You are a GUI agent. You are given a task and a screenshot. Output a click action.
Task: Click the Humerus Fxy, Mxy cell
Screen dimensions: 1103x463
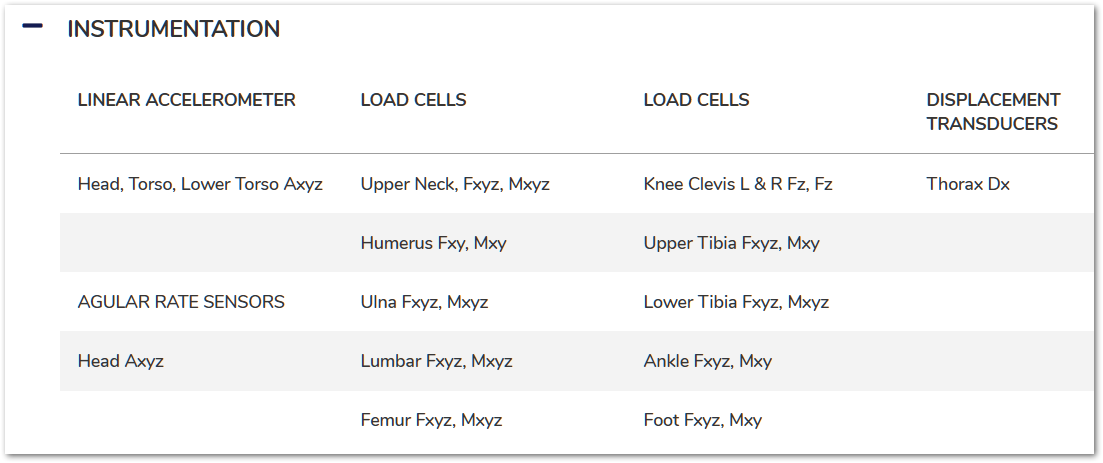[x=433, y=243]
